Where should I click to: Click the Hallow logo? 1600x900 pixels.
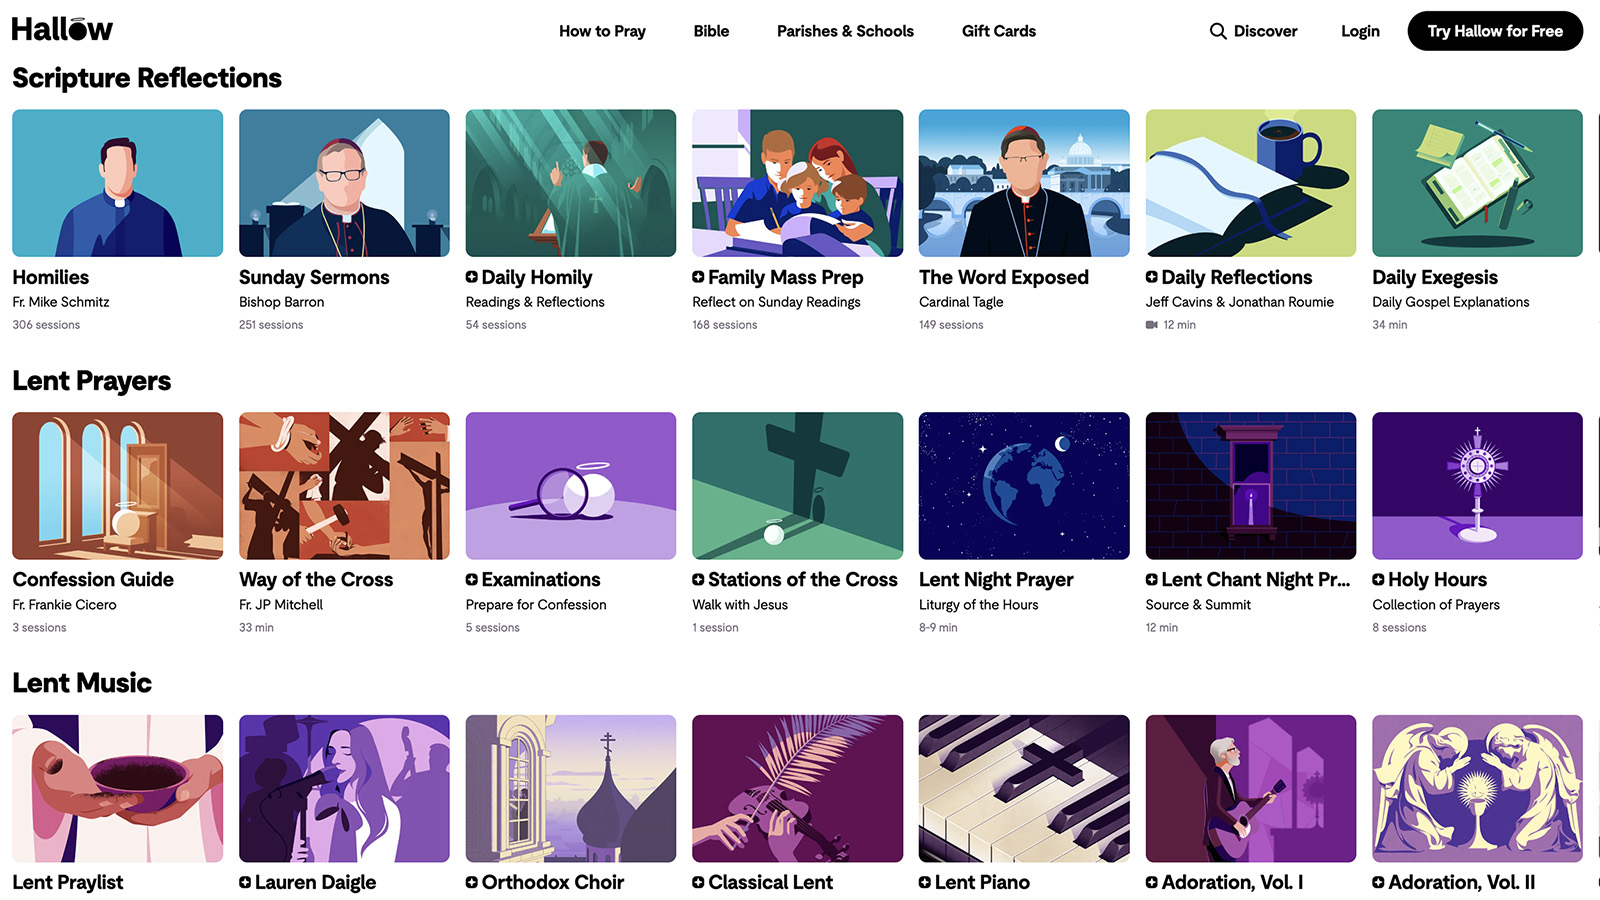(62, 29)
